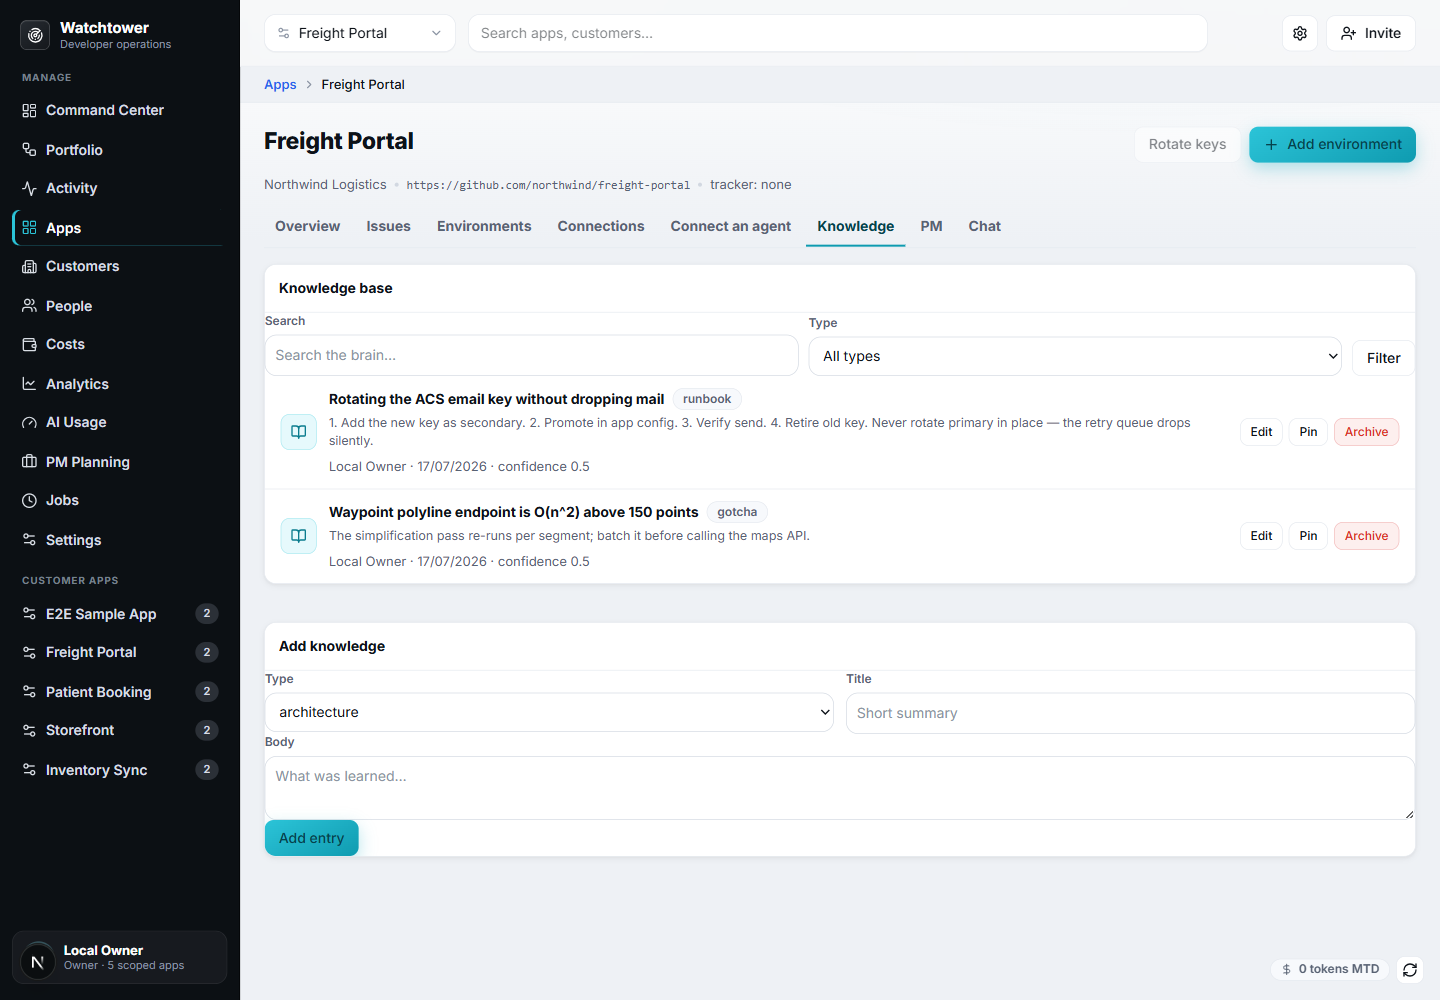Click the Analytics chart icon
The width and height of the screenshot is (1440, 1000).
(x=29, y=384)
